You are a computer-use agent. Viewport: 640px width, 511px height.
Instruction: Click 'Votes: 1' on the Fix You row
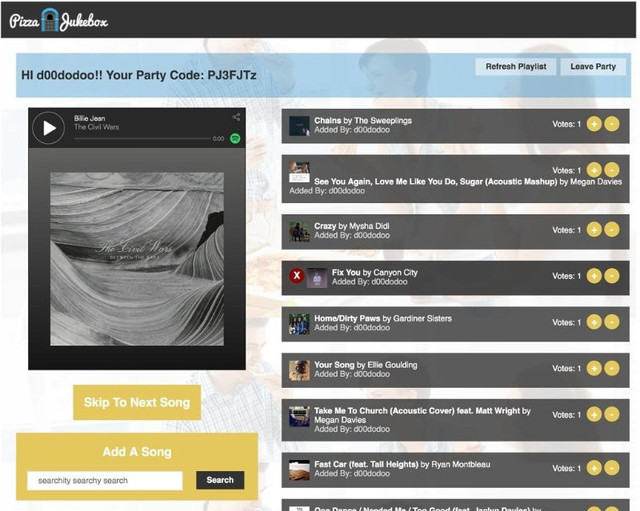(x=567, y=276)
